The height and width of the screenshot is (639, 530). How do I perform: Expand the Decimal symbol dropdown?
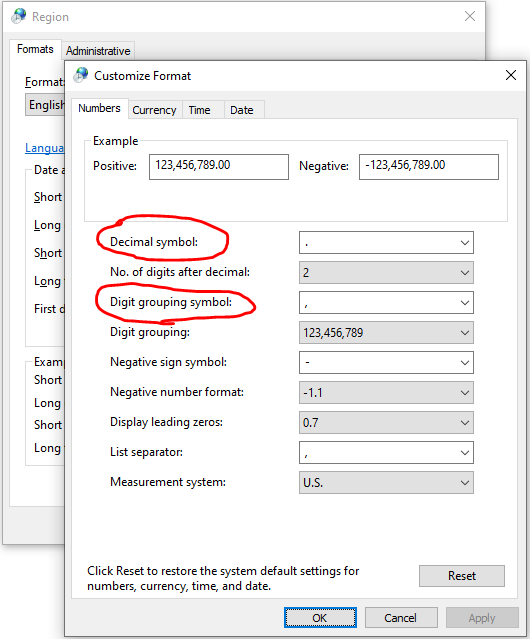coord(386,243)
